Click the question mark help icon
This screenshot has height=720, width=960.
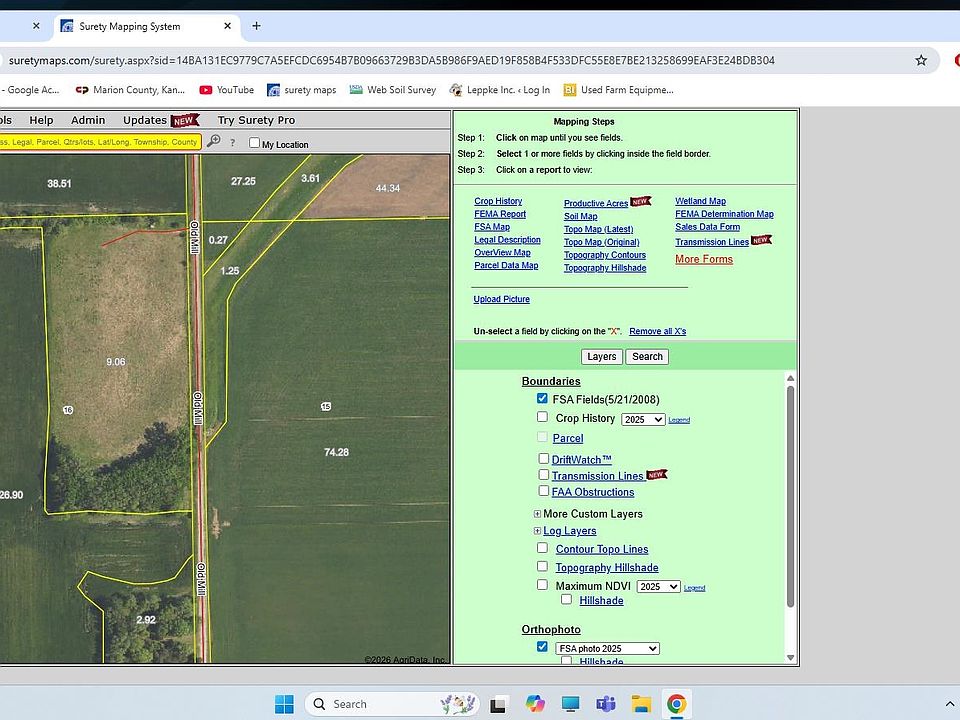point(232,143)
